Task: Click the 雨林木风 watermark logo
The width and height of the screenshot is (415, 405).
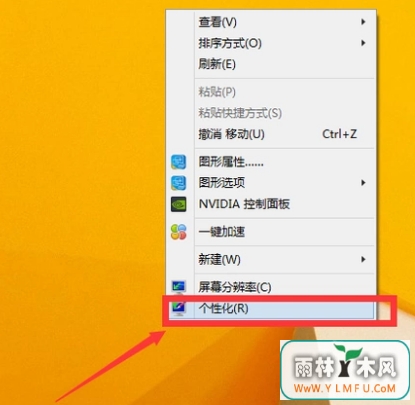Action: (x=345, y=370)
